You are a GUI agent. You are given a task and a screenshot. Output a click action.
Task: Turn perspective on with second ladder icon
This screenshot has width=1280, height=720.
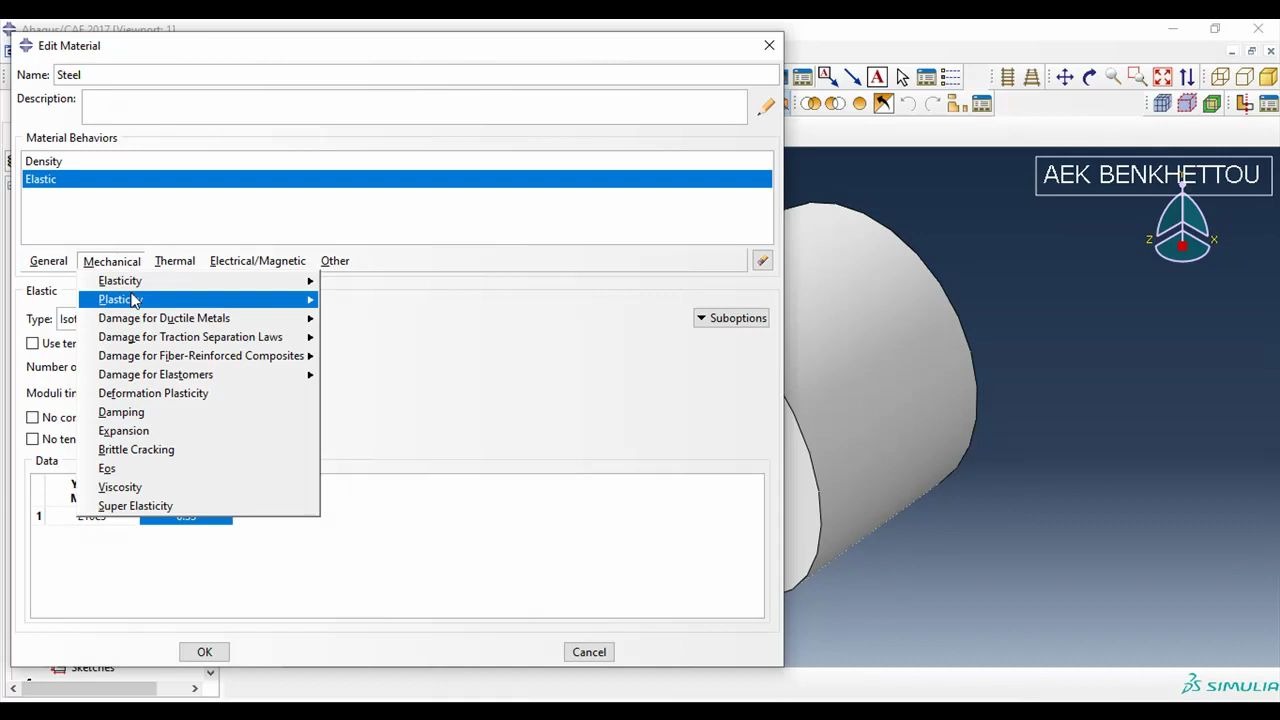coord(1031,77)
